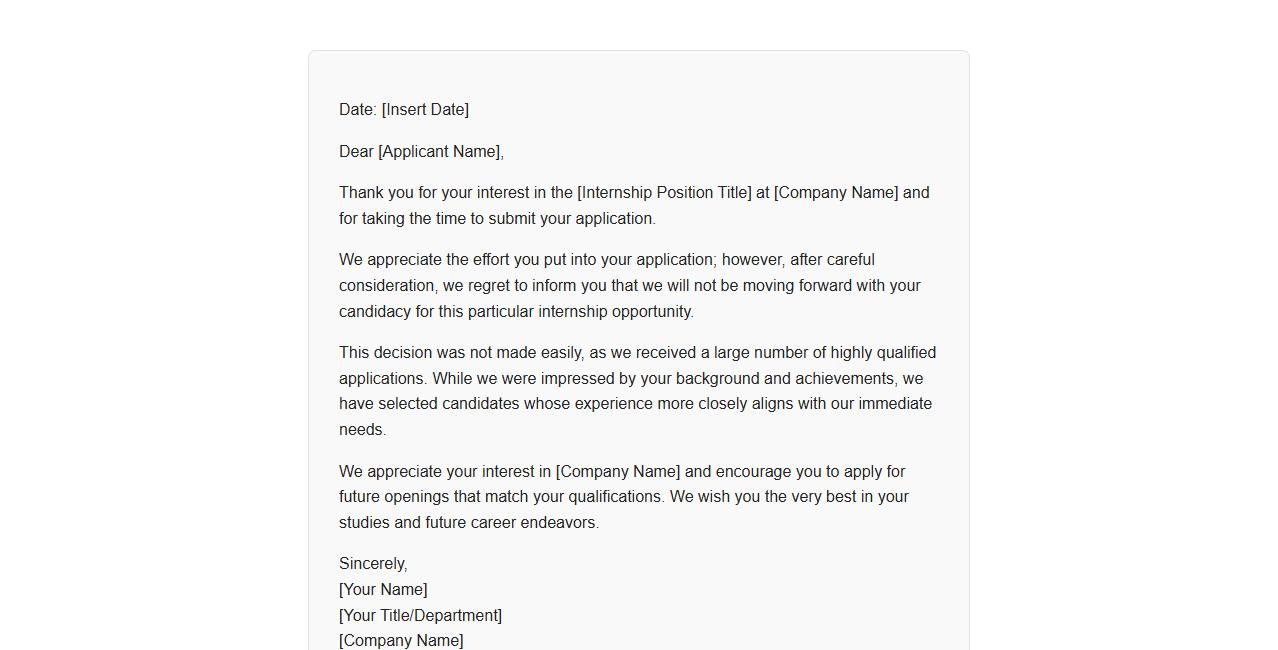Click the [Applicant Name] placeholder in greeting
Viewport: 1278px width, 650px height.
click(440, 152)
